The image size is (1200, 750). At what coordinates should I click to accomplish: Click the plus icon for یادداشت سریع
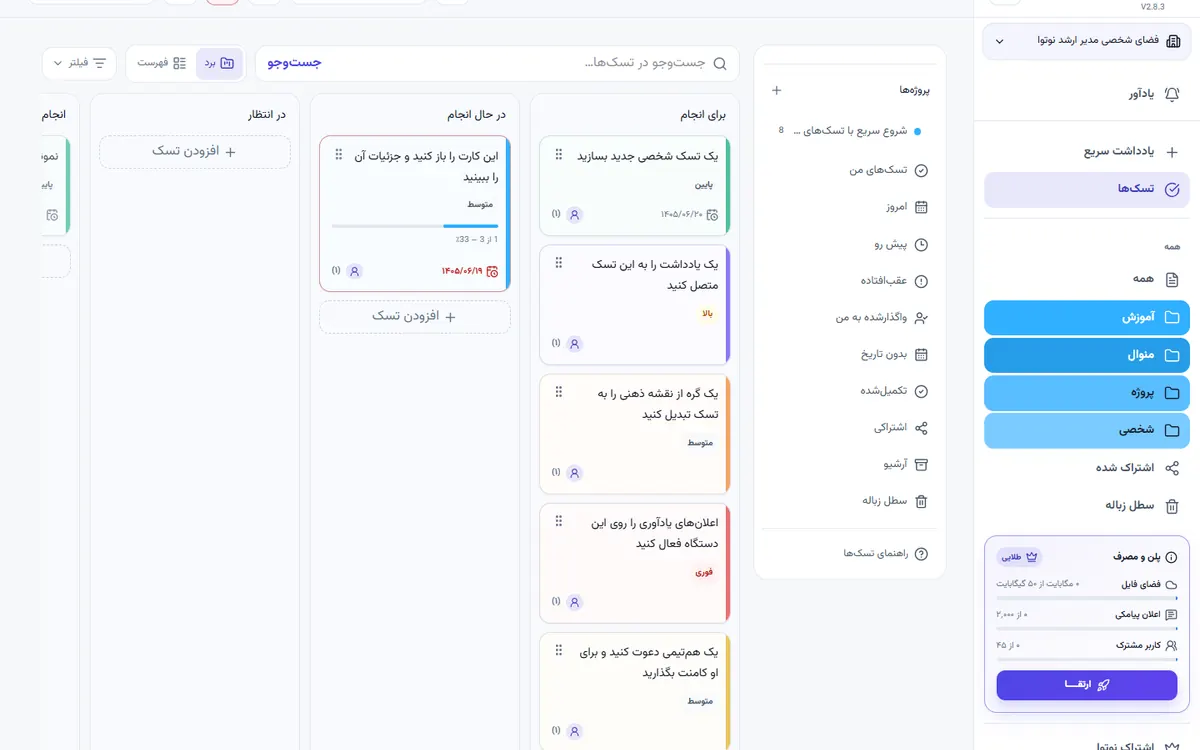(1172, 152)
